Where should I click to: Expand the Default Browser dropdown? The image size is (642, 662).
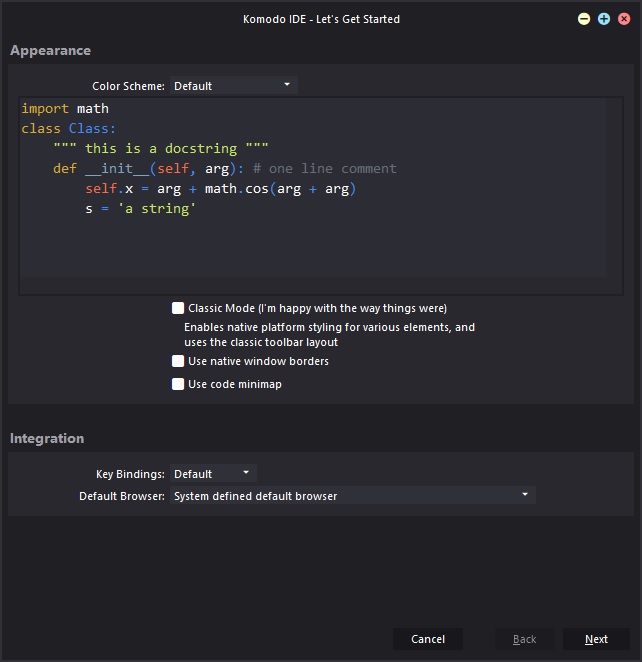coord(353,496)
